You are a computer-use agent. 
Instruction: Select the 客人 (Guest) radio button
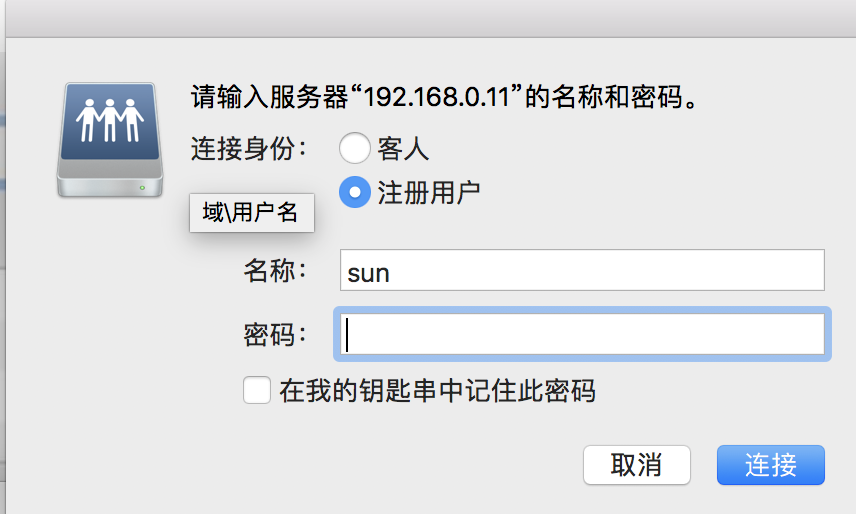coord(354,149)
